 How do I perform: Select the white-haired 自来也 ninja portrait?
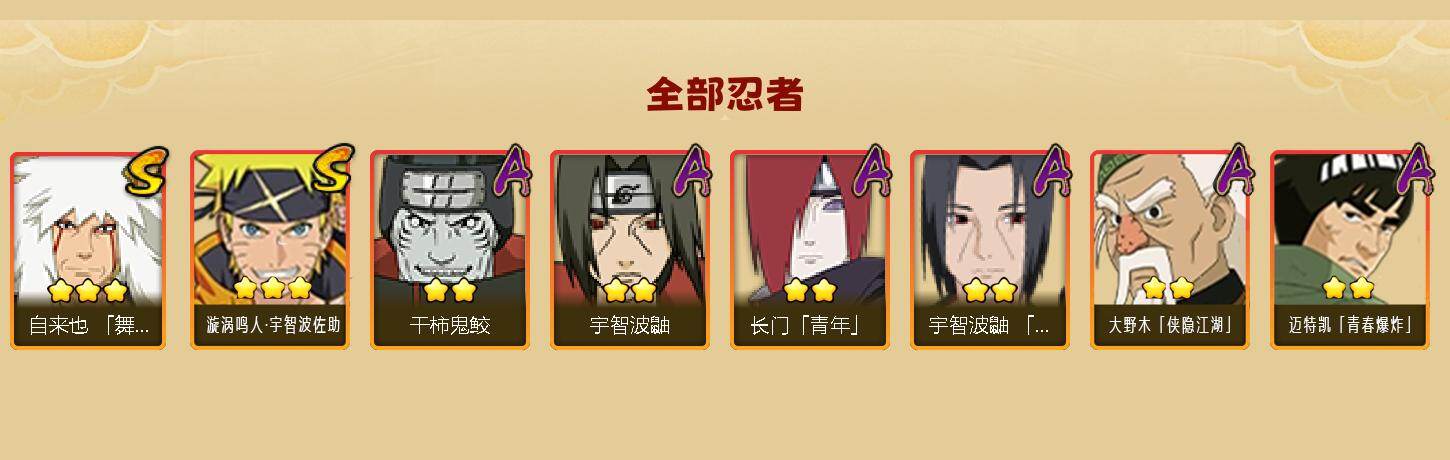pyautogui.click(x=88, y=250)
